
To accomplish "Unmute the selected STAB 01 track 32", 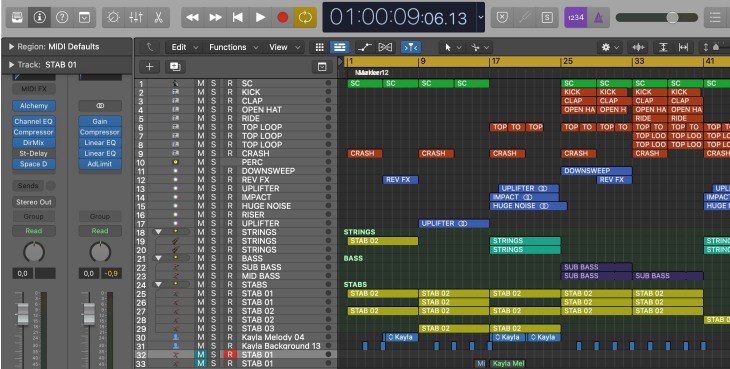I will click(201, 355).
